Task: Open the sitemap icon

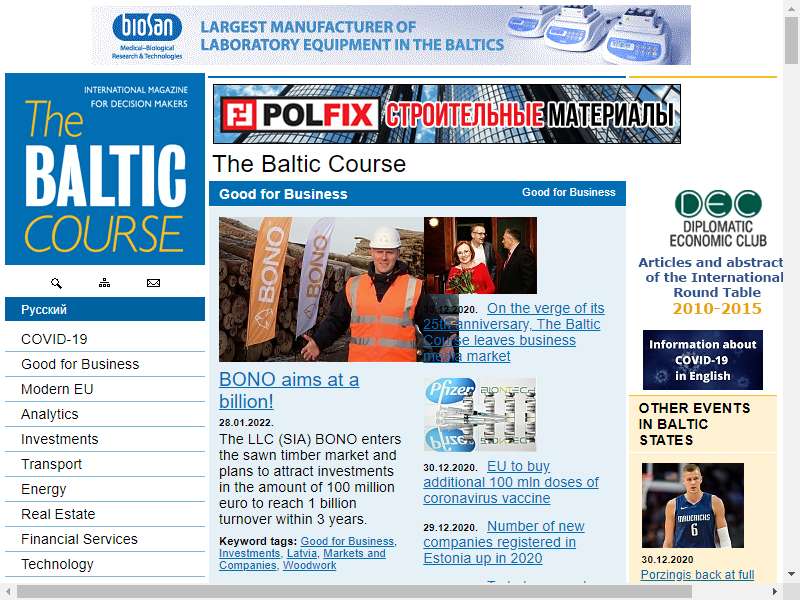Action: tap(104, 283)
